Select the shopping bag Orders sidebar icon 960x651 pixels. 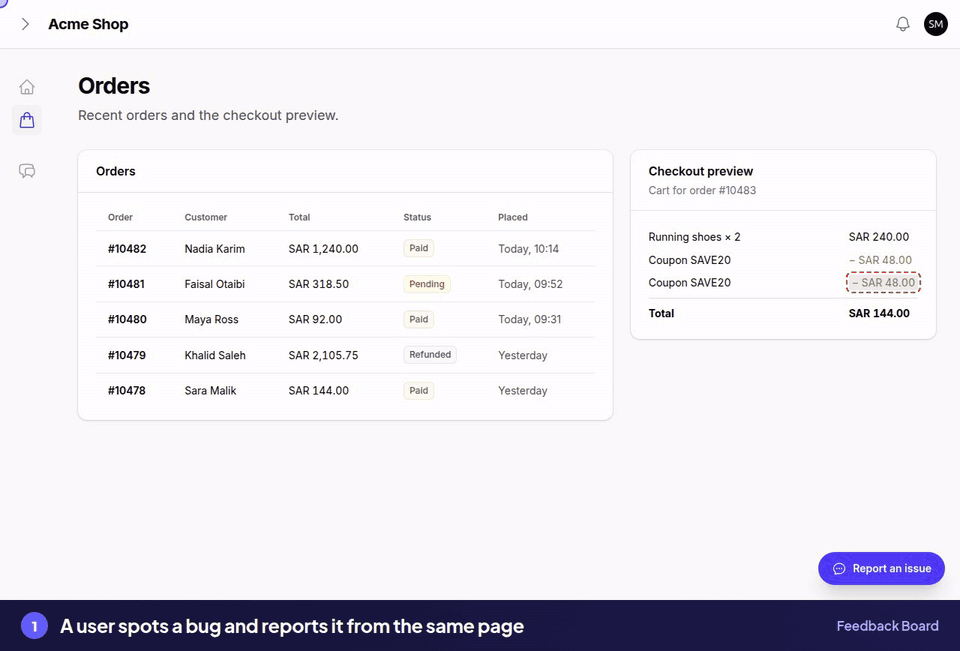[27, 119]
